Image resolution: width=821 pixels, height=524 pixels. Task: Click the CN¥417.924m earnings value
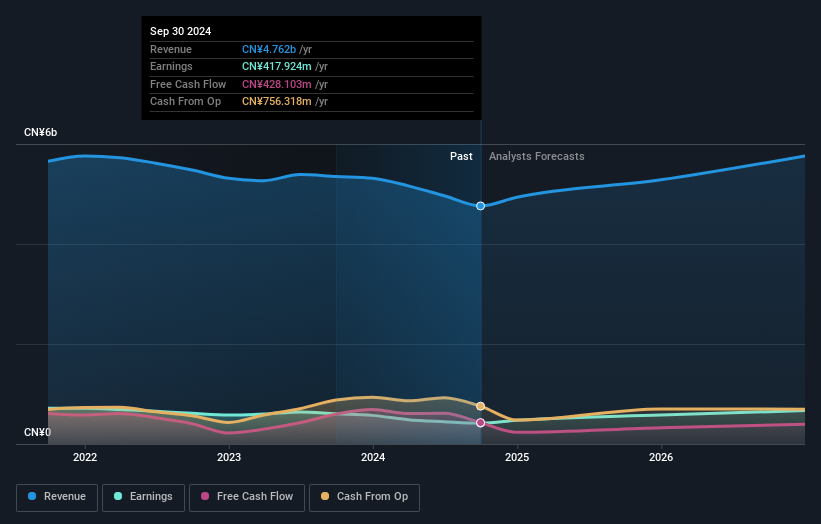(x=276, y=66)
